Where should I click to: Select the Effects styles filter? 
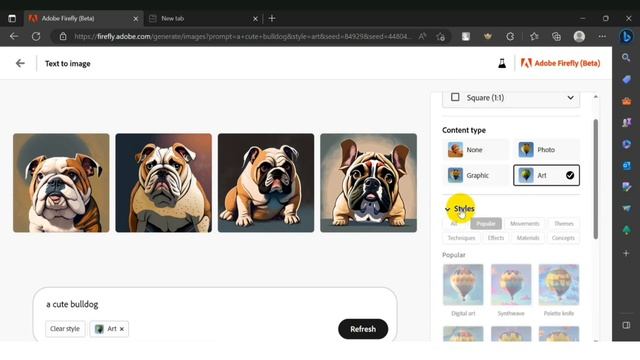(496, 238)
